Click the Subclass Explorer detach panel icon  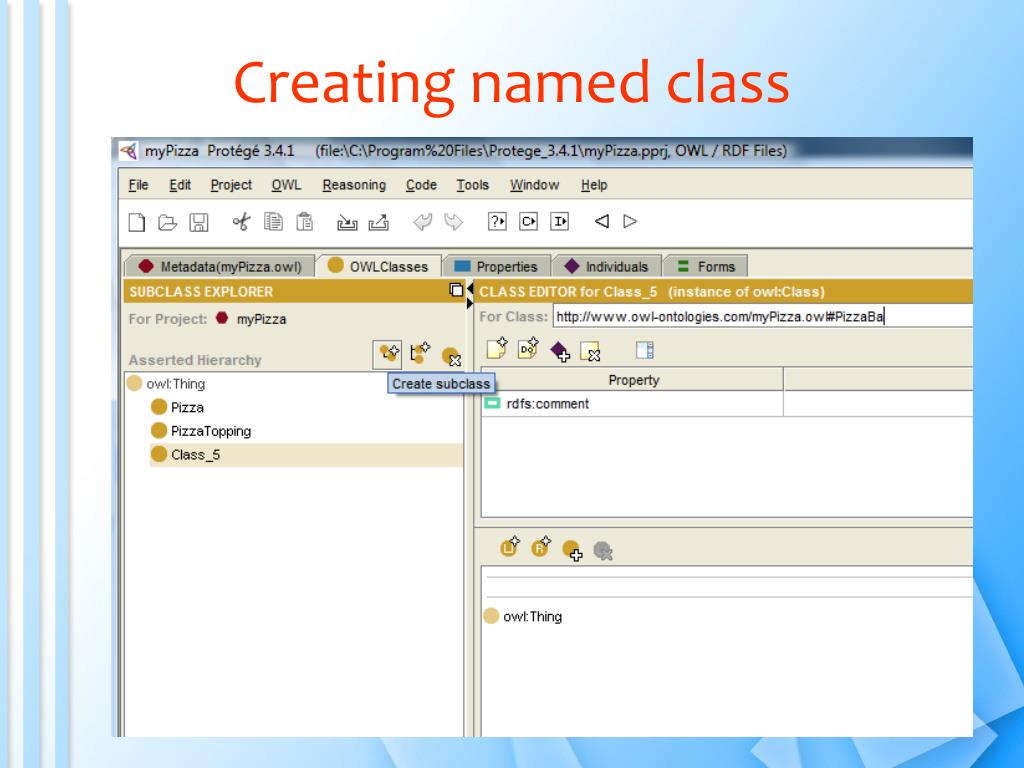pos(456,289)
